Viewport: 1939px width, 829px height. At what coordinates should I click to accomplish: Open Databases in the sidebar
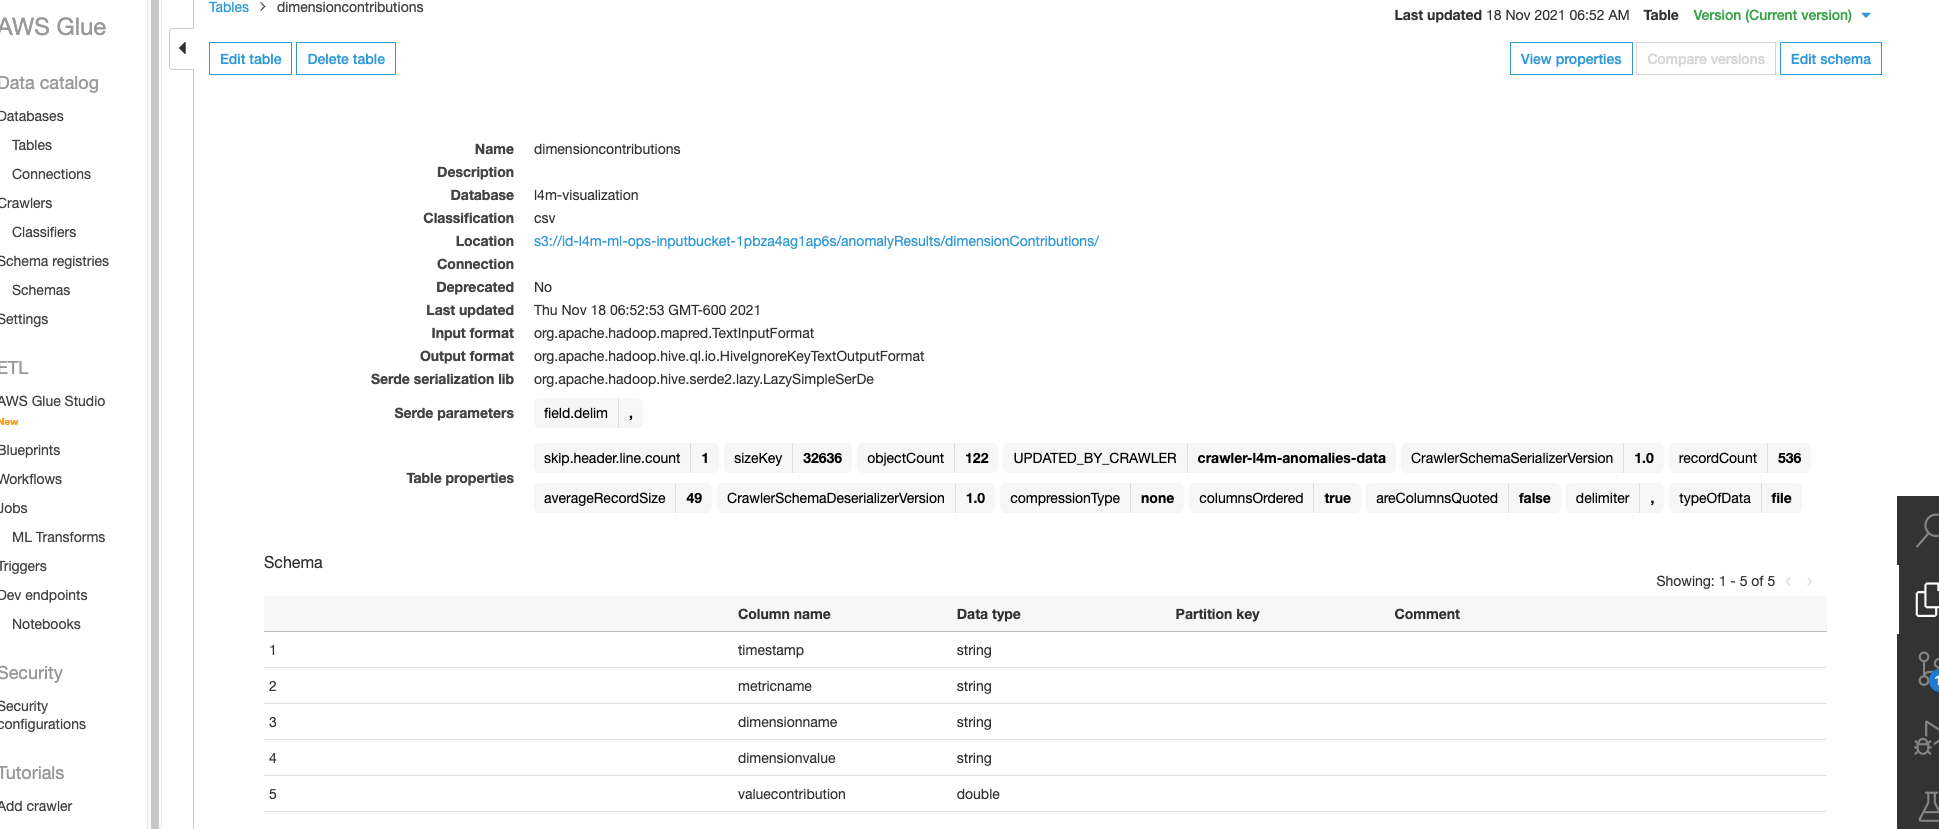coord(31,116)
